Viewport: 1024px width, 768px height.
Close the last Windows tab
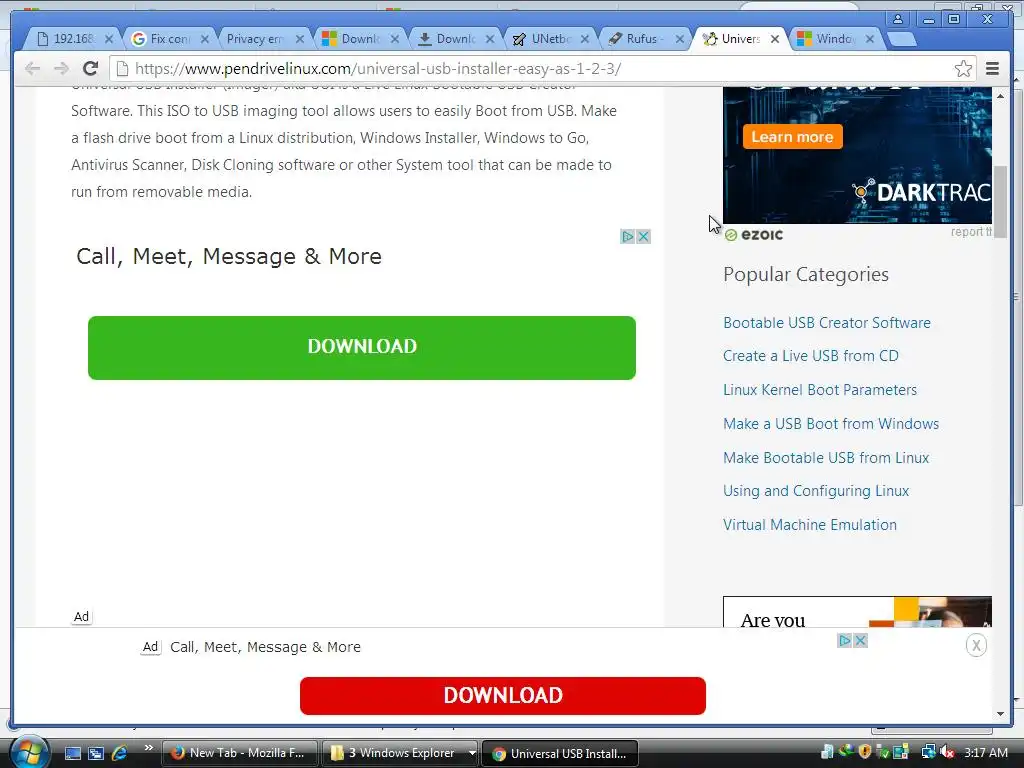click(x=870, y=39)
